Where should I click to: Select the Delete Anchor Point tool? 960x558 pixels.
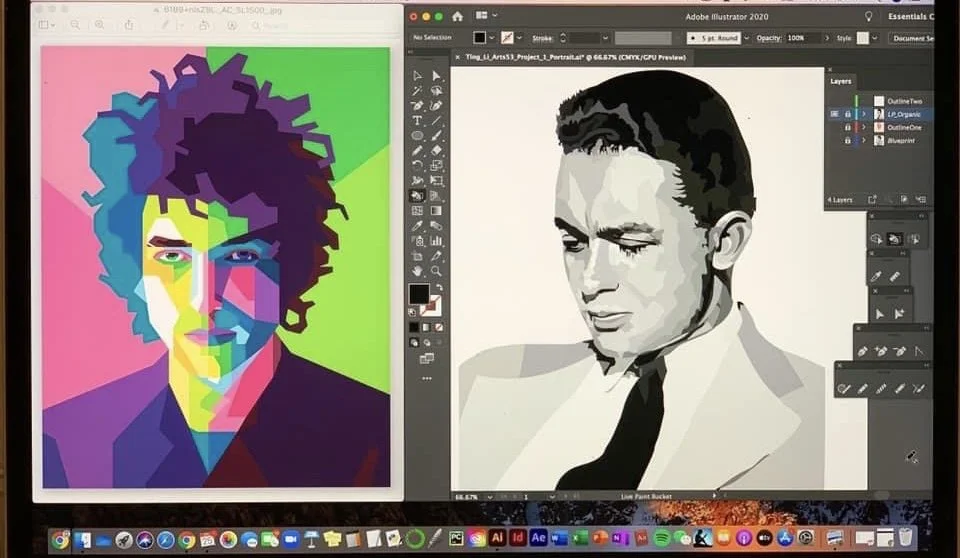[x=900, y=351]
